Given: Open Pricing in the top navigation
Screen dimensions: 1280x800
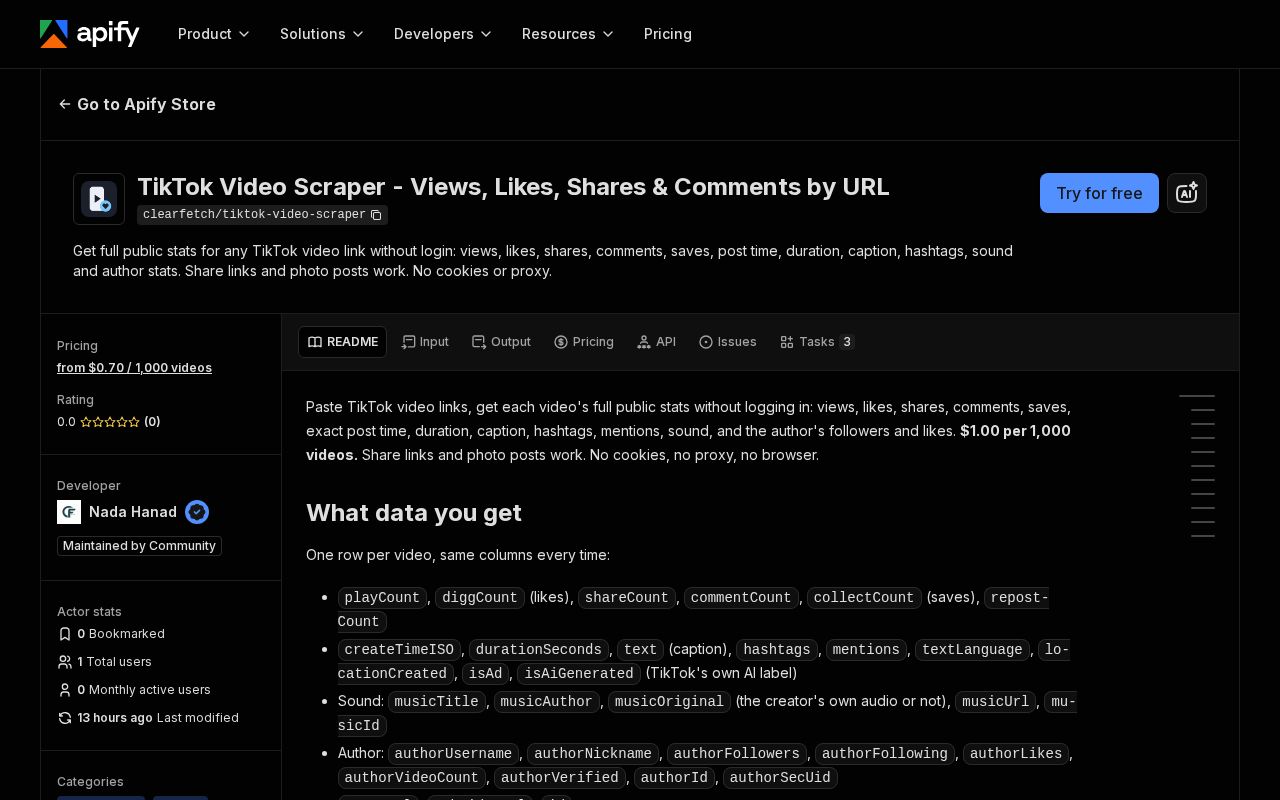Looking at the screenshot, I should click(x=668, y=34).
